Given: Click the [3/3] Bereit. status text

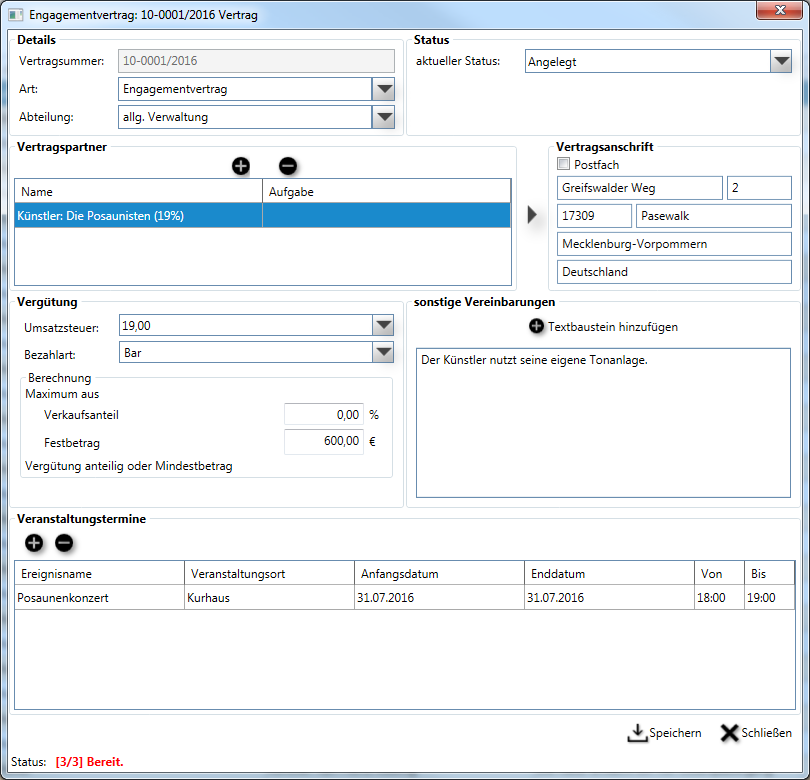Looking at the screenshot, I should coord(89,762).
